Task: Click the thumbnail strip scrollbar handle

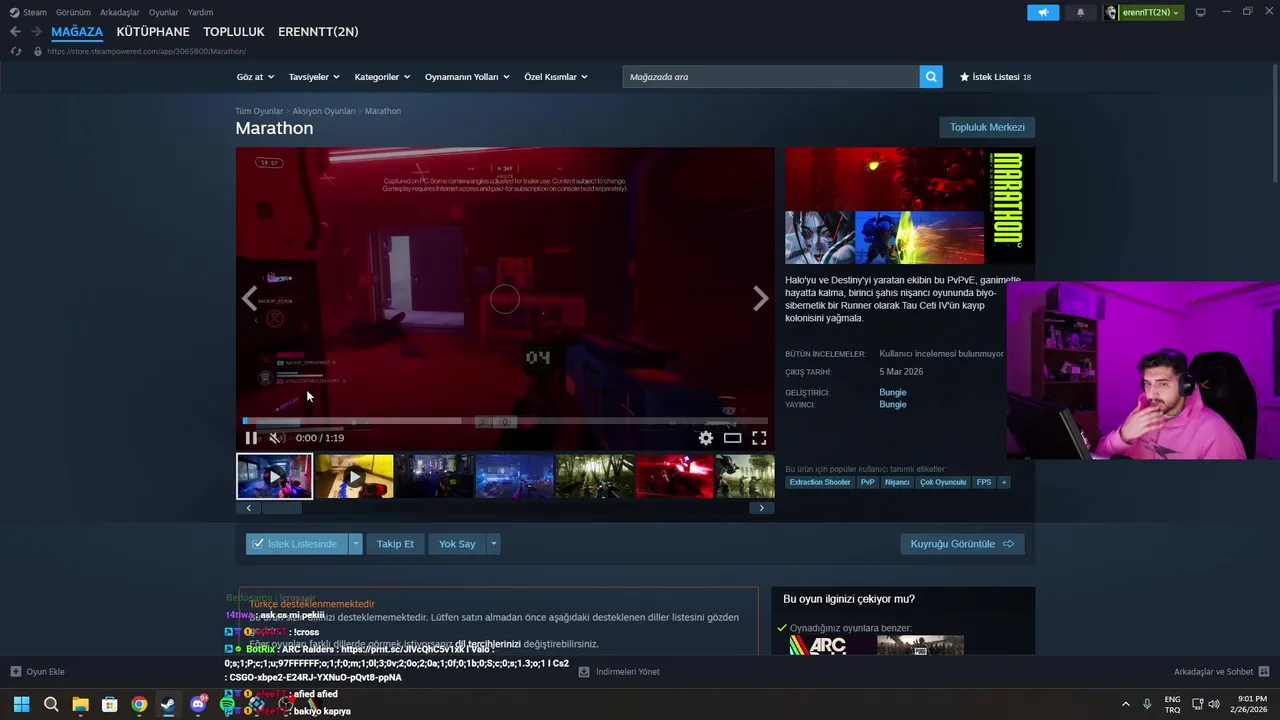Action: (x=281, y=508)
